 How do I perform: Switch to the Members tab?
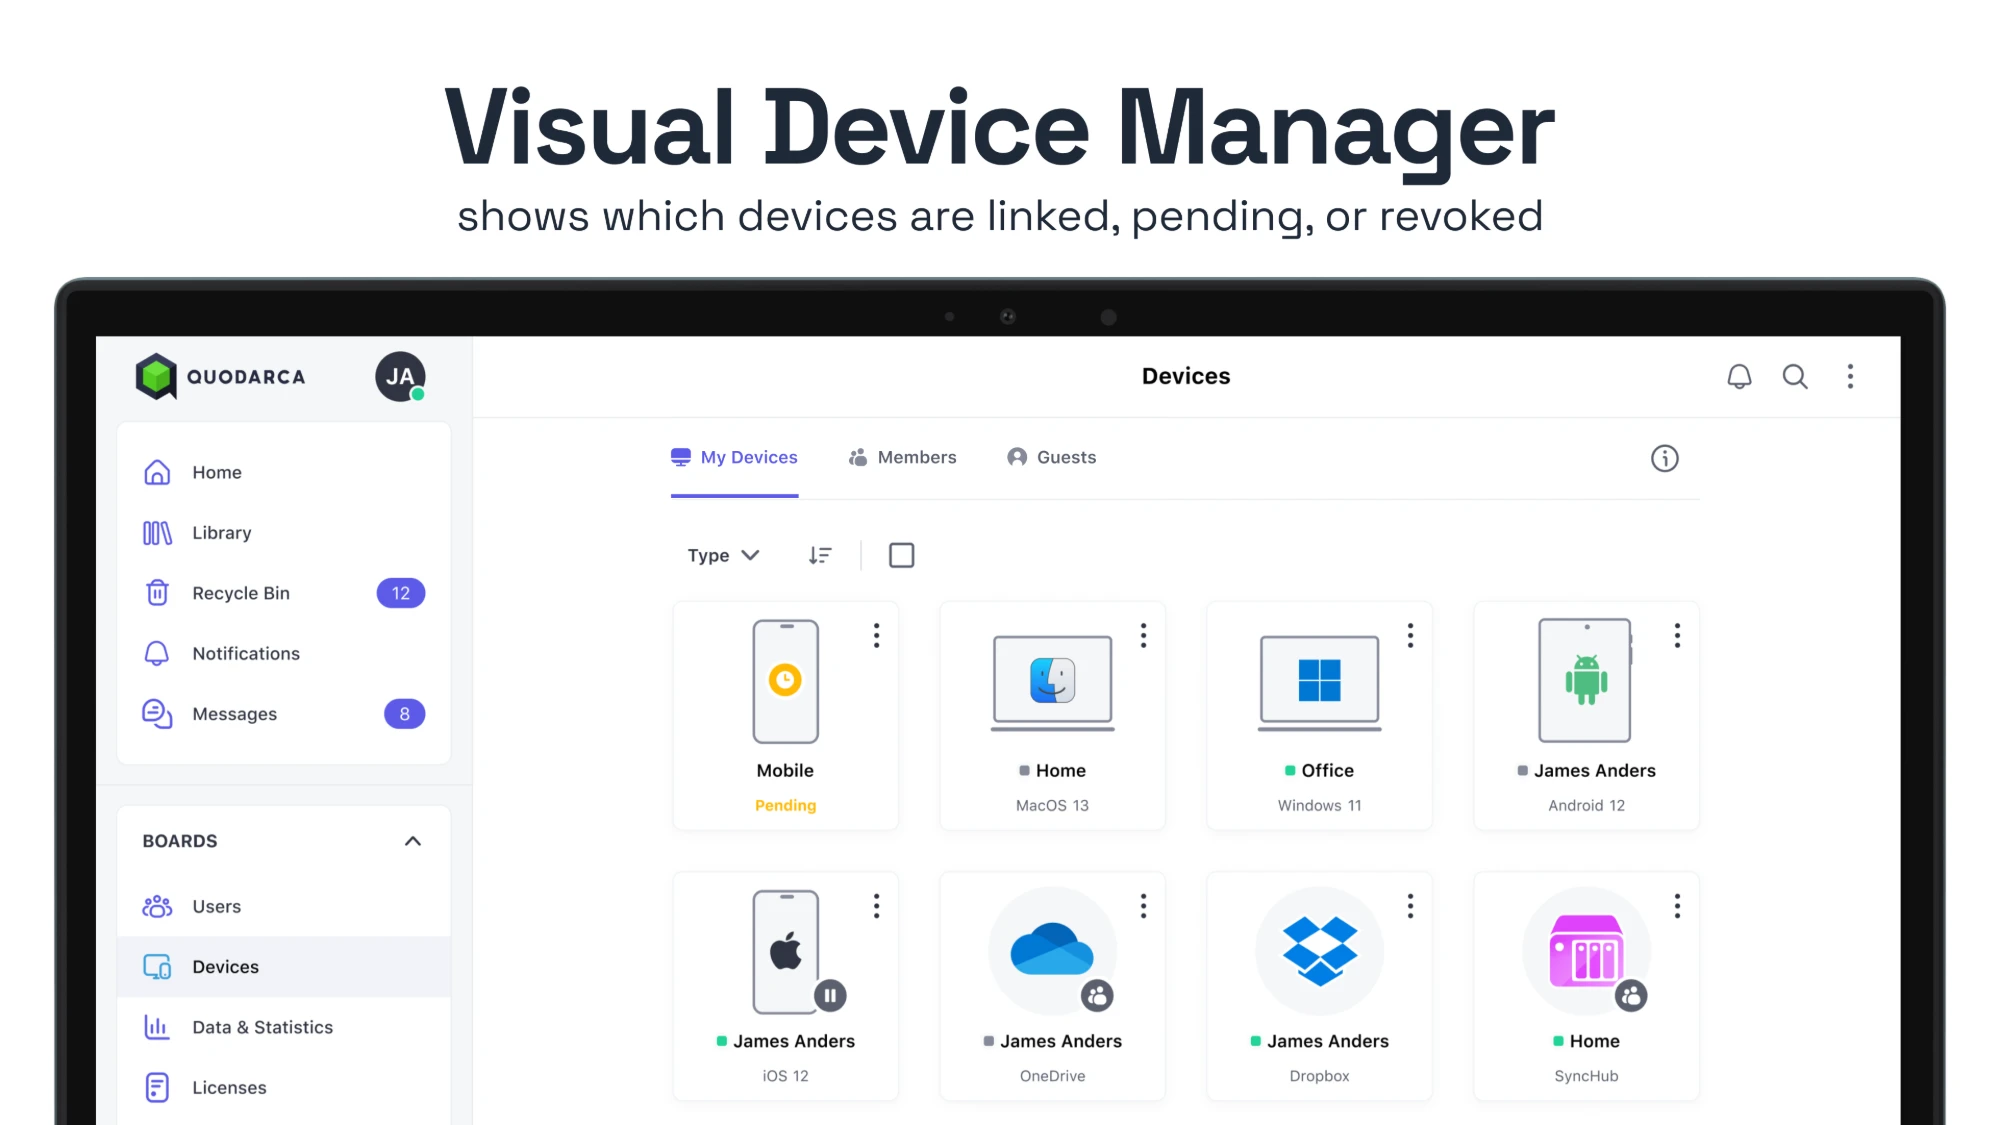pyautogui.click(x=902, y=458)
